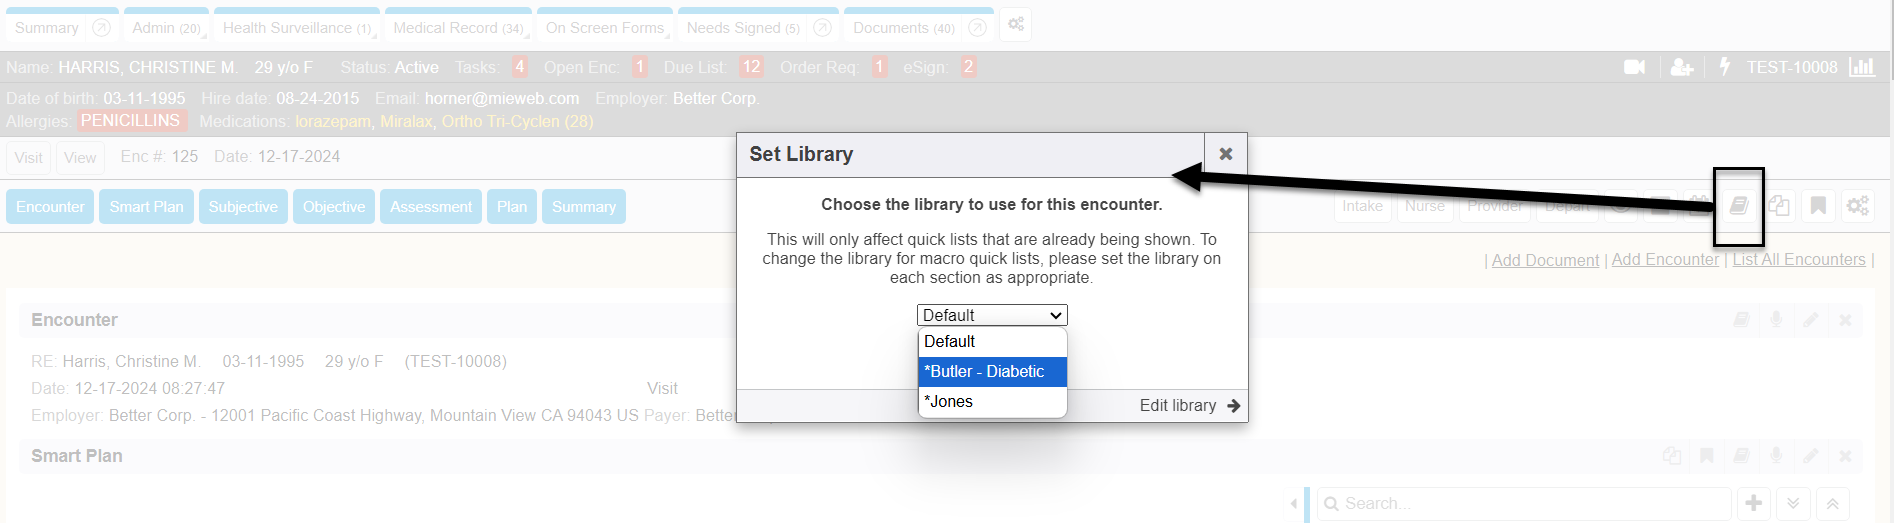Click the video camera icon in patient header
This screenshot has height=523, width=1894.
pos(1635,67)
